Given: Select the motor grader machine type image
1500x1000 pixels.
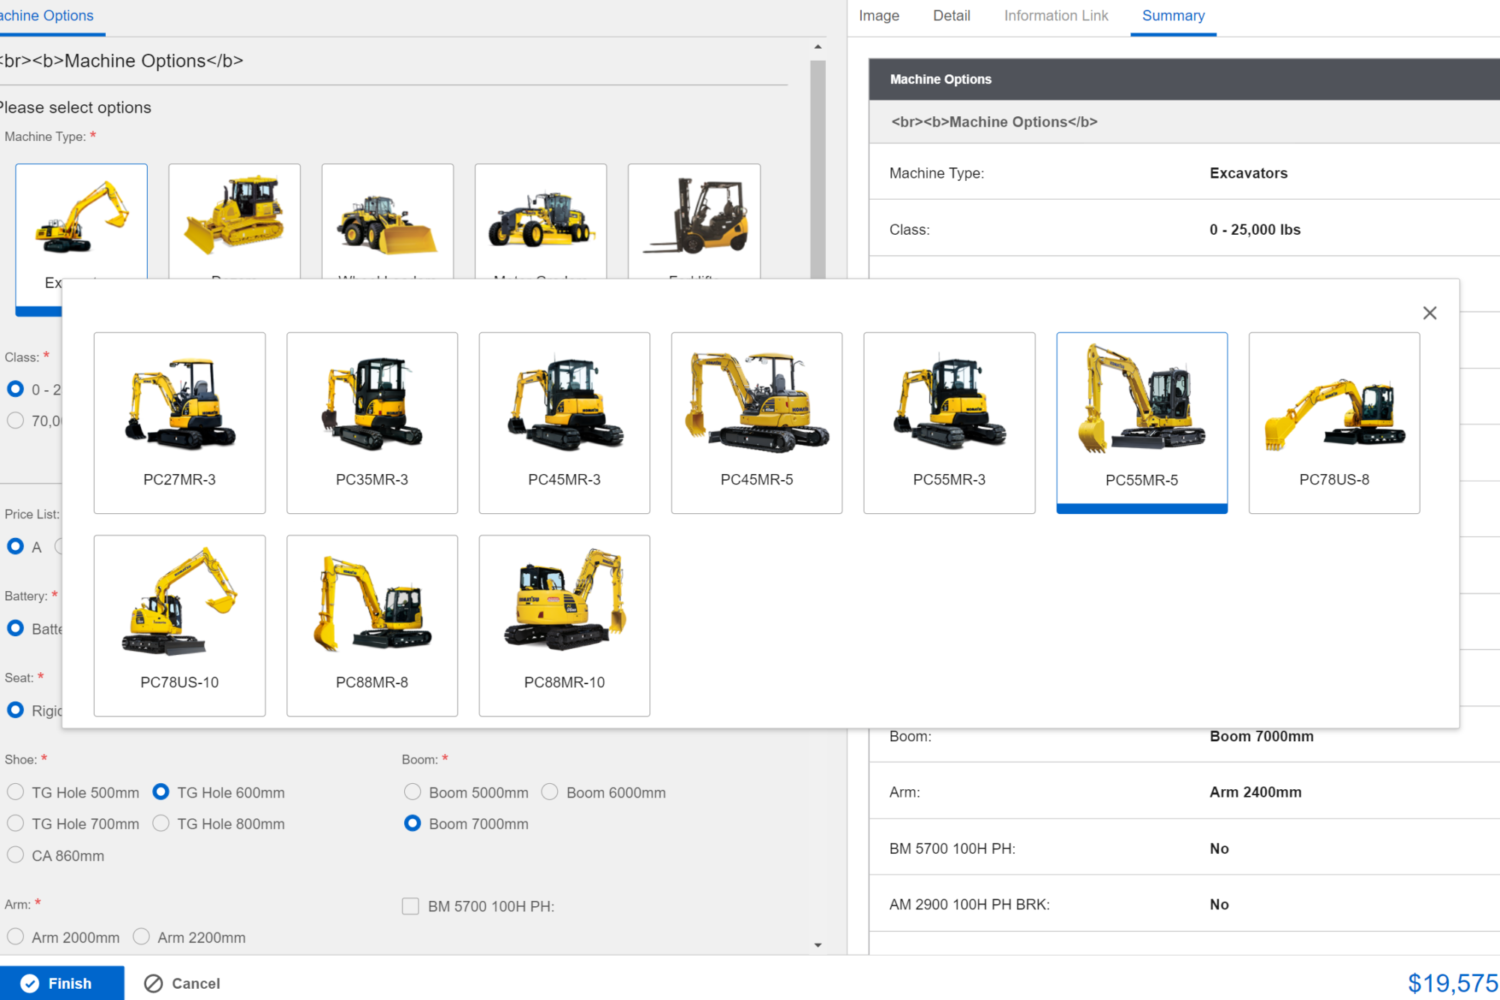Looking at the screenshot, I should coord(541,220).
